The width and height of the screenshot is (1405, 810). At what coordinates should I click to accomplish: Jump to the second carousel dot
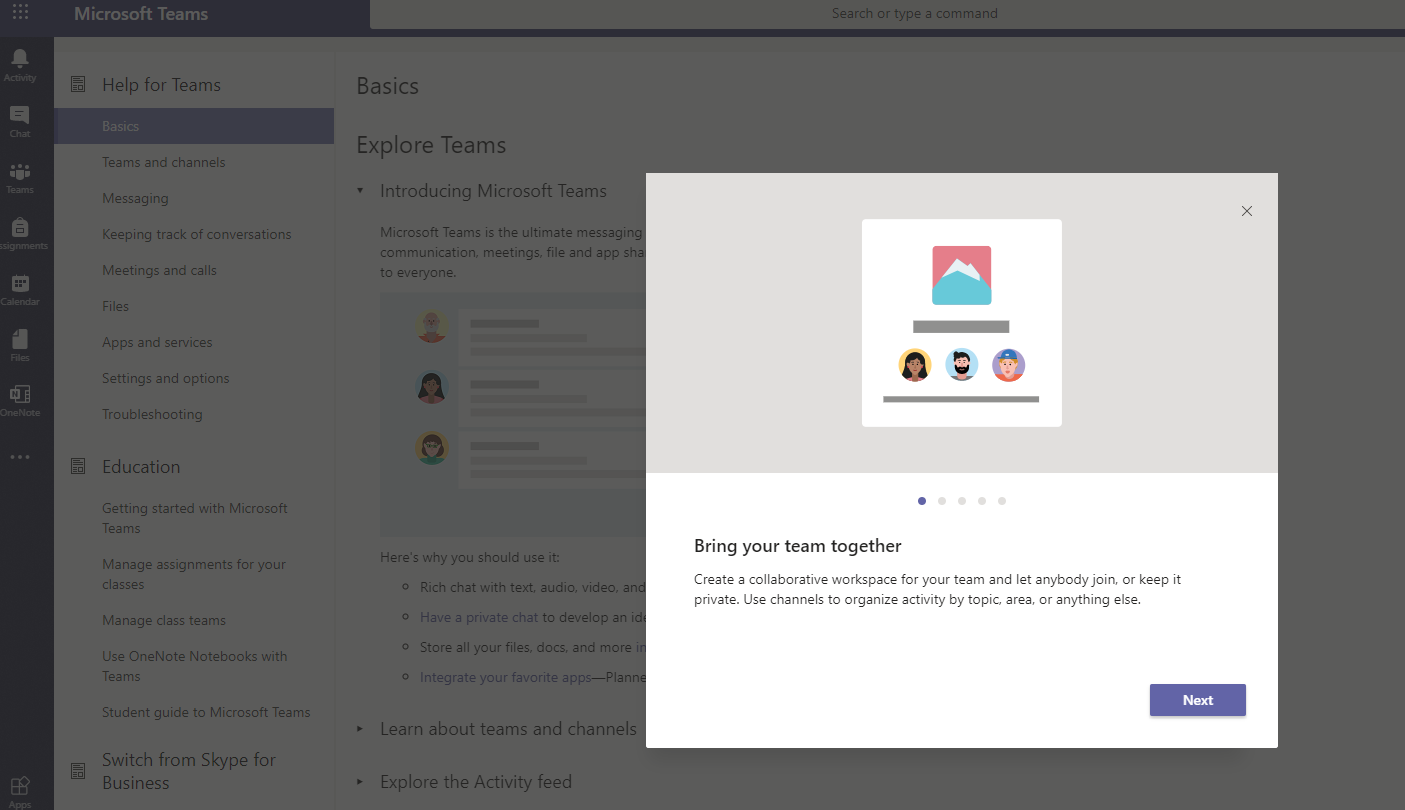942,501
